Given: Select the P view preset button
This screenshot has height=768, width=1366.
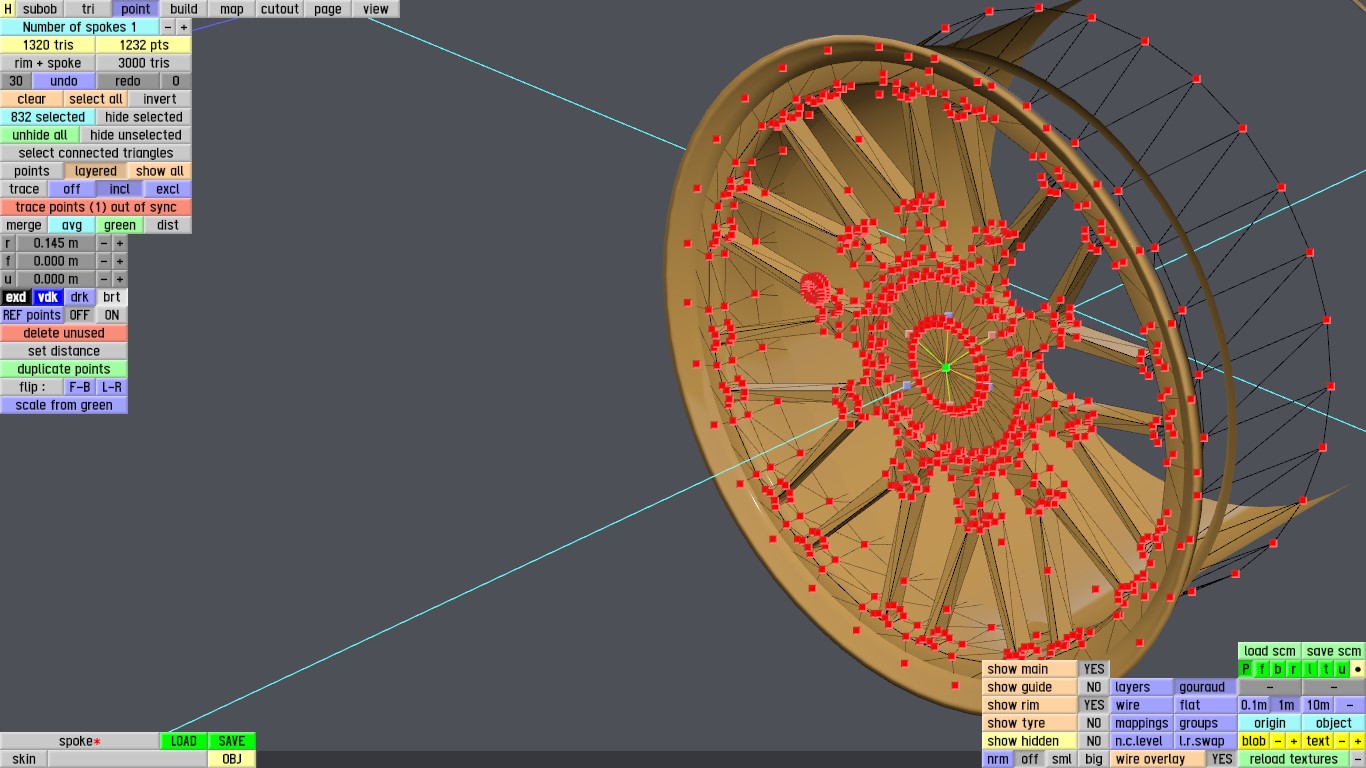Looking at the screenshot, I should click(x=1246, y=669).
